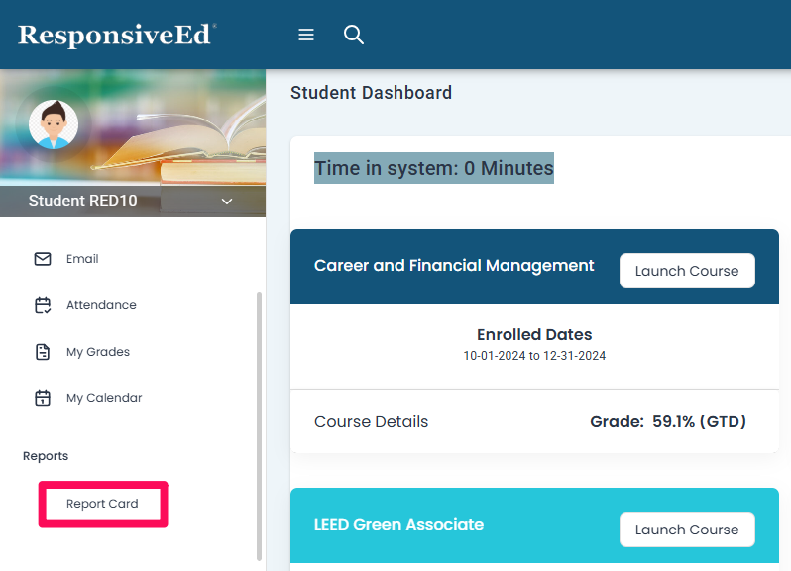The width and height of the screenshot is (791, 571).
Task: Go to My Calendar sidebar label
Action: point(104,398)
